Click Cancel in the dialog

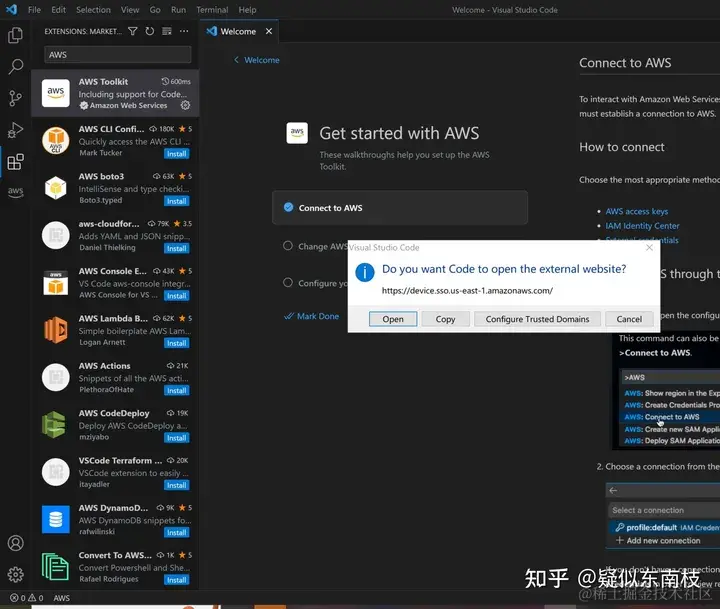629,319
